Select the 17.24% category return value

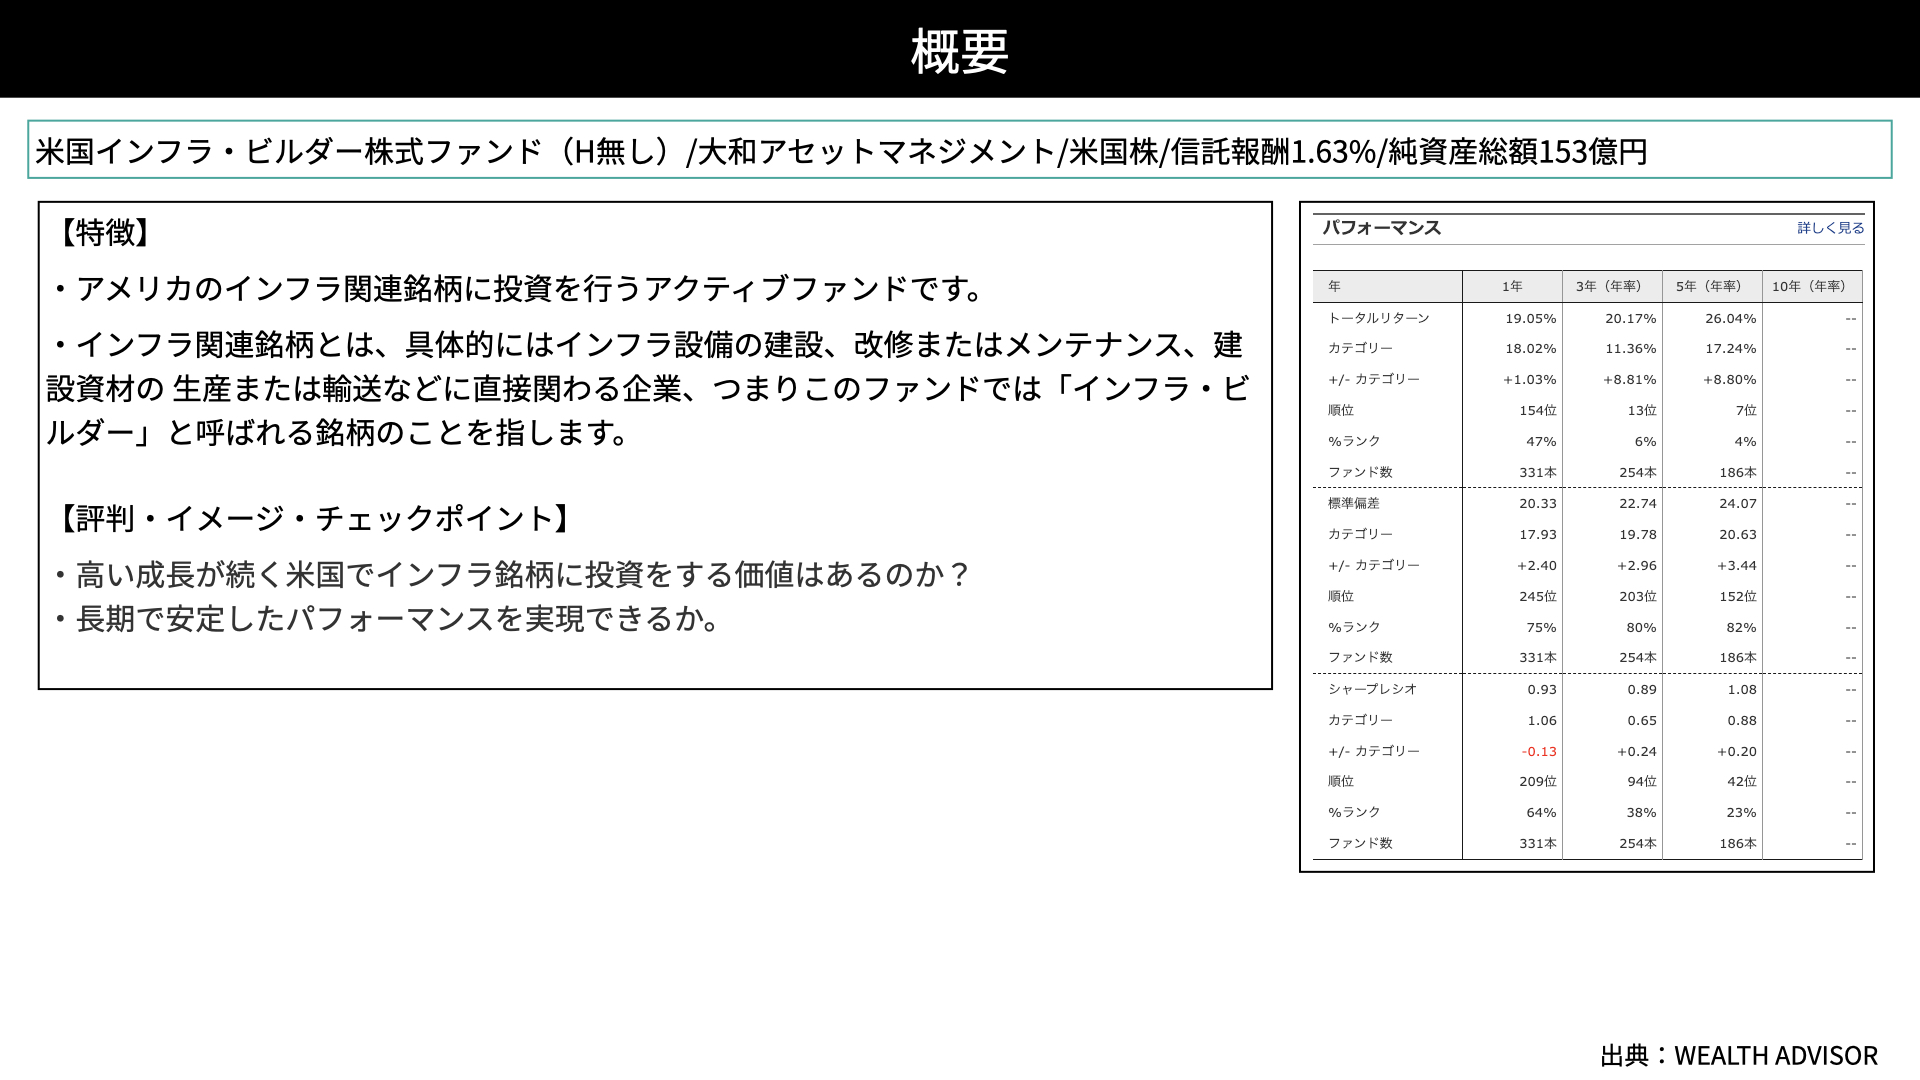(x=1730, y=349)
